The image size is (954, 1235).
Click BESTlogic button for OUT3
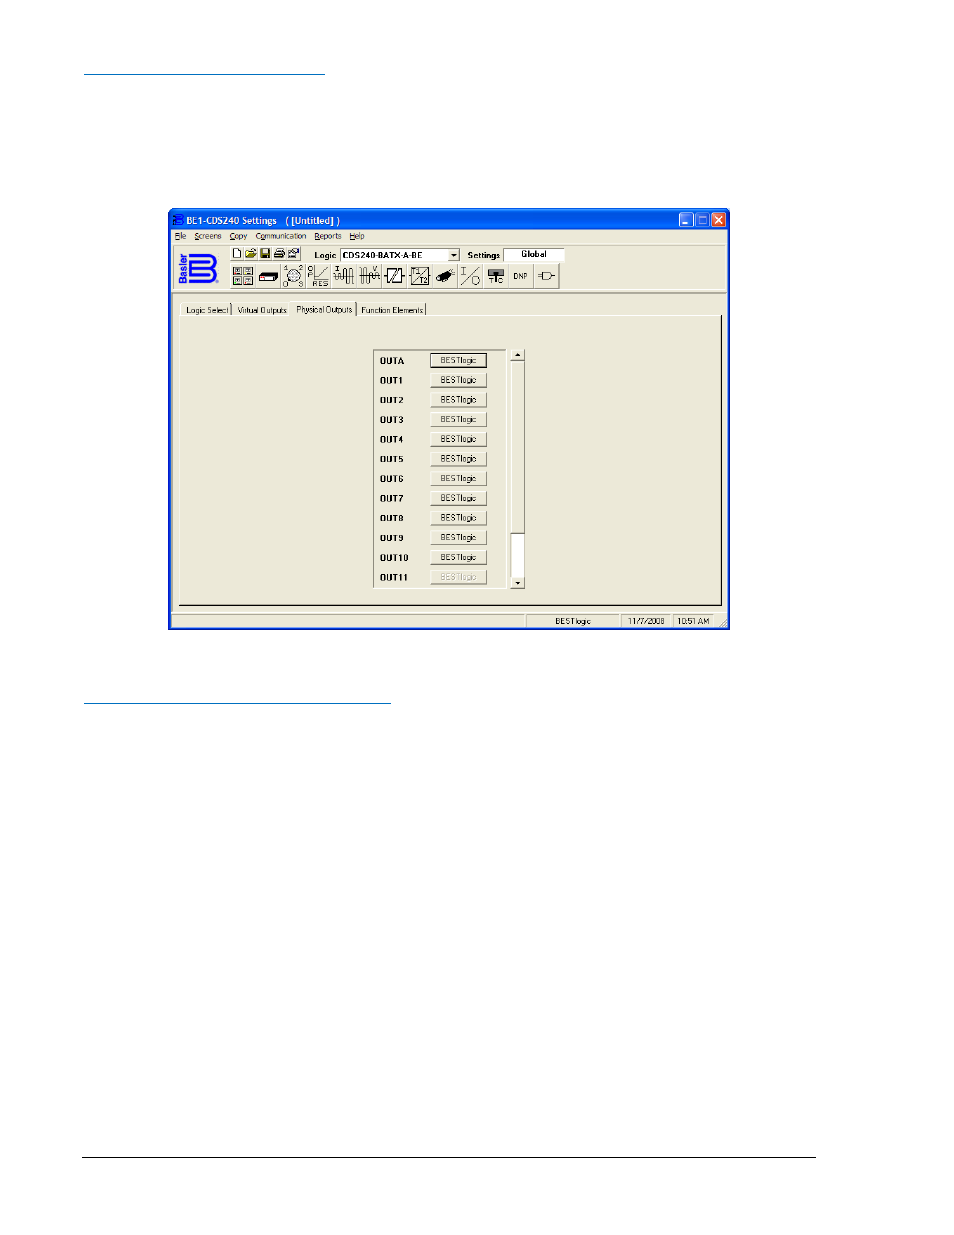click(x=458, y=419)
